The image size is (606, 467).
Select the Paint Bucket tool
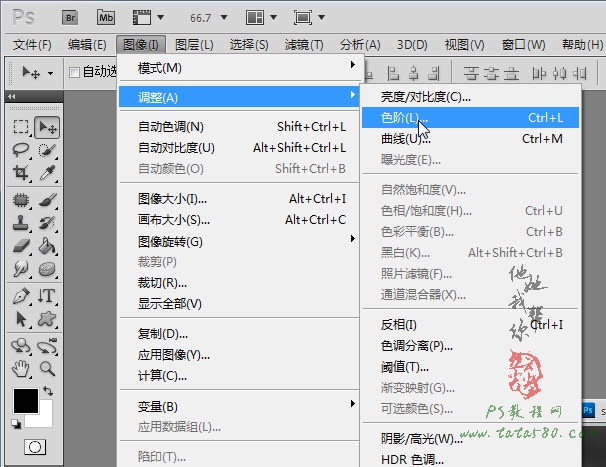click(47, 246)
